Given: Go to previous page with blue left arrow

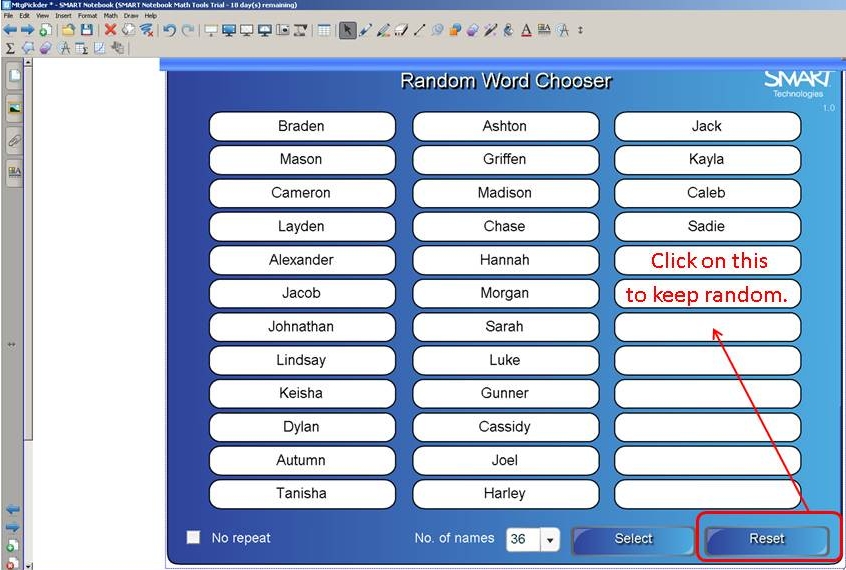Looking at the screenshot, I should [x=10, y=30].
